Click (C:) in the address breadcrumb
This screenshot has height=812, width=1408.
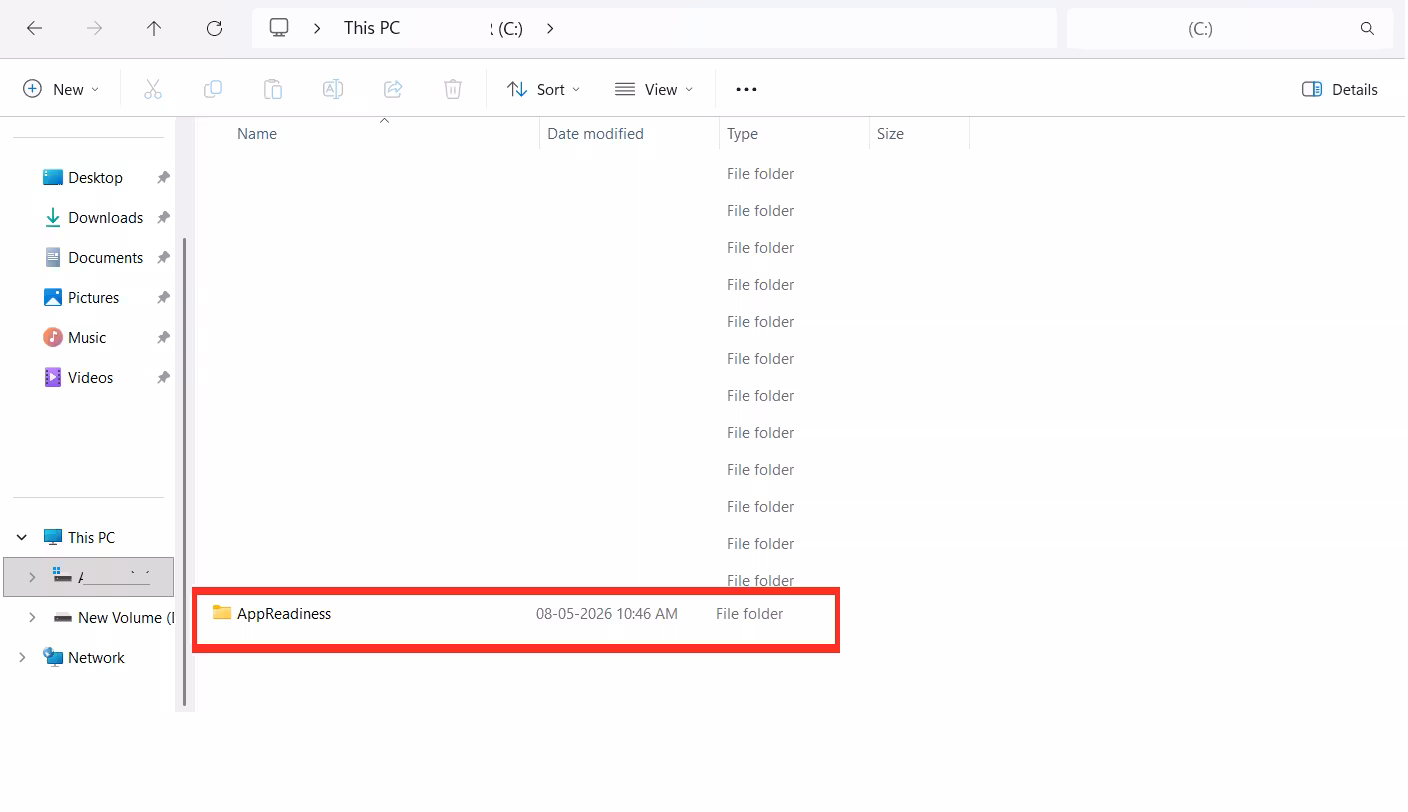coord(510,28)
